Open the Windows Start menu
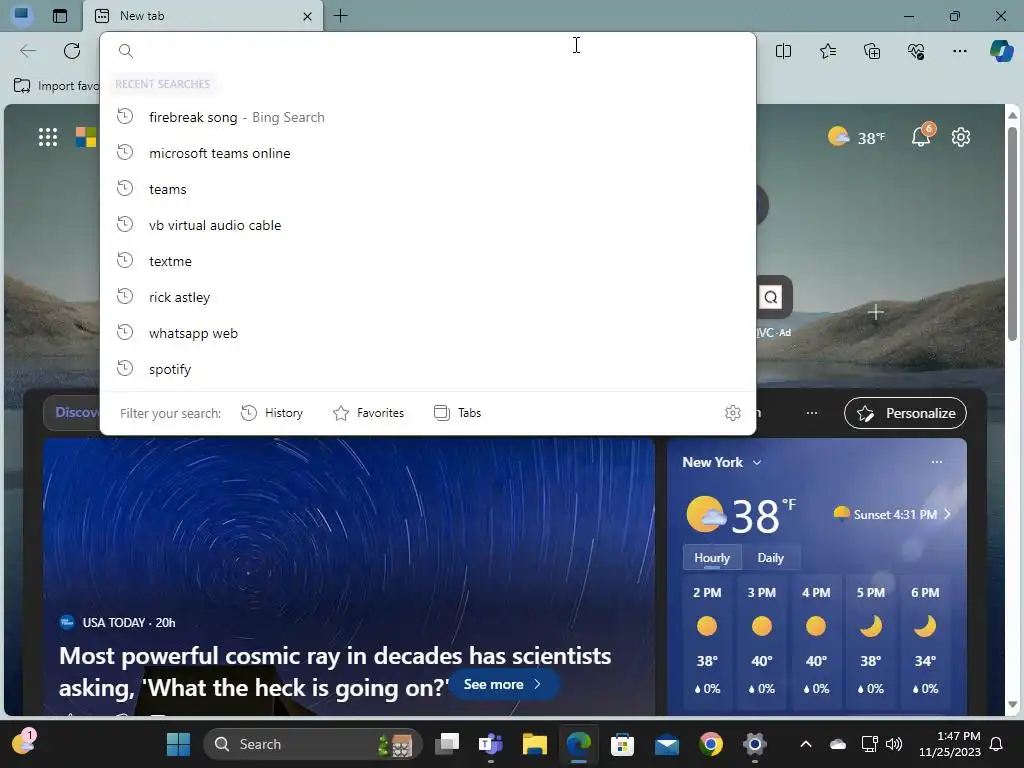Viewport: 1024px width, 768px height. coord(178,744)
